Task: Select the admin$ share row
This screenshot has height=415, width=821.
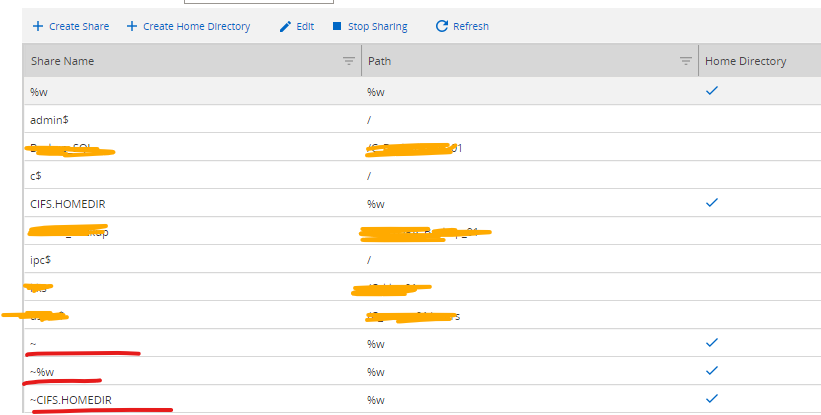Action: tap(49, 119)
